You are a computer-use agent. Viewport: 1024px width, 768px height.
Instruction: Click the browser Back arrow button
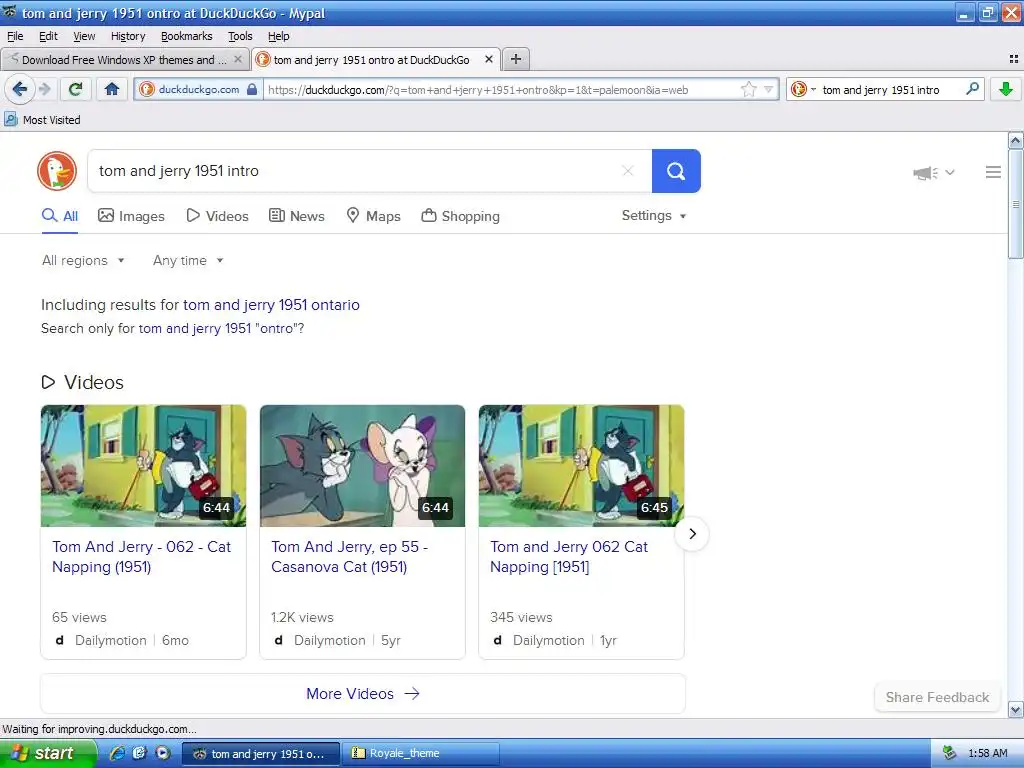[x=20, y=89]
